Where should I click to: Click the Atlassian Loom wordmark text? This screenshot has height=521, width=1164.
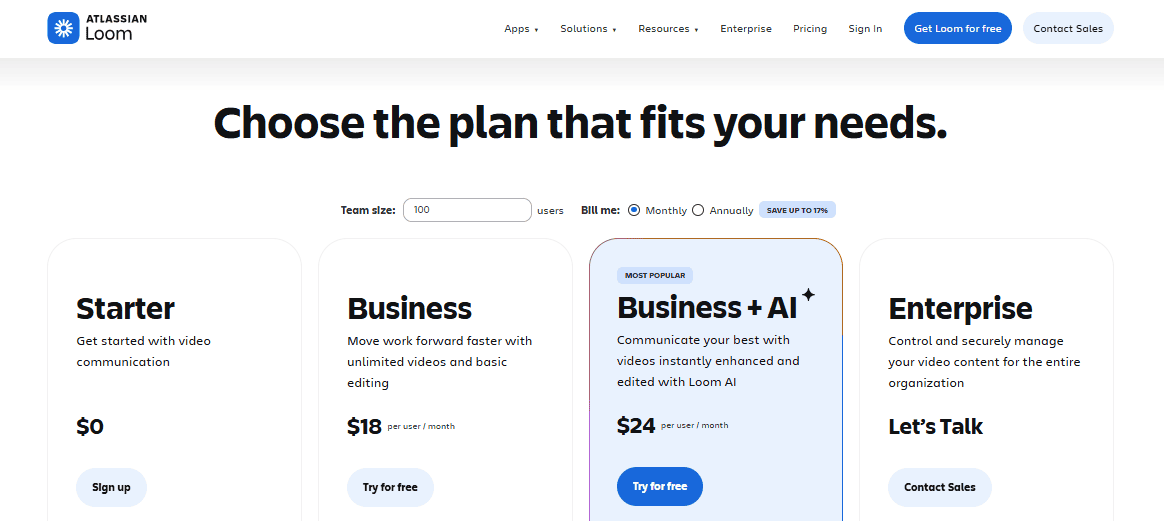116,28
